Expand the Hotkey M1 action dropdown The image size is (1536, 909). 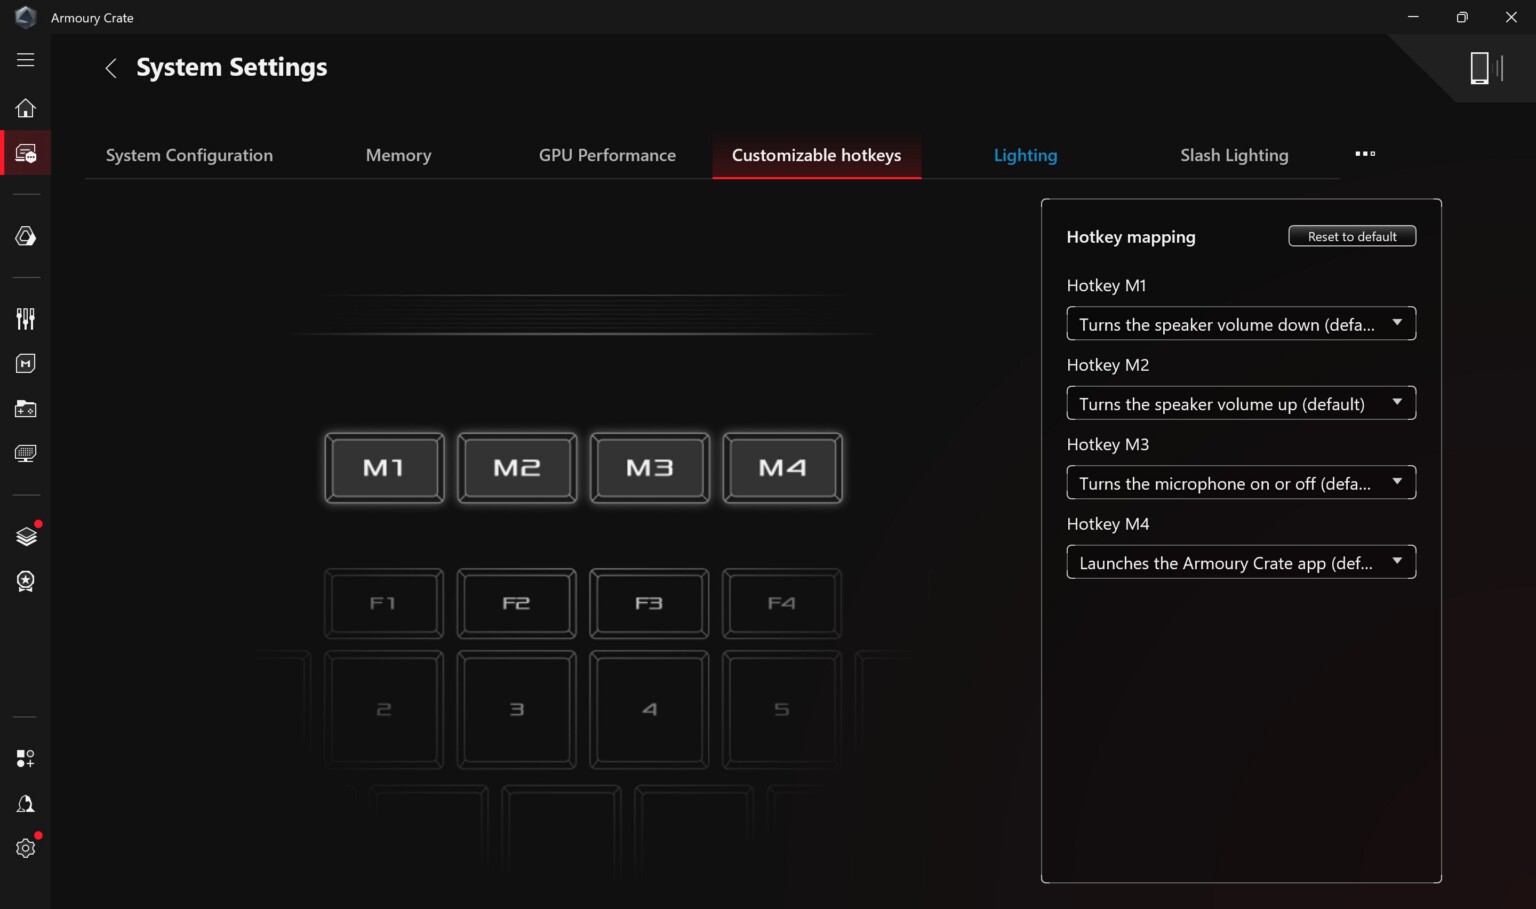point(1241,324)
